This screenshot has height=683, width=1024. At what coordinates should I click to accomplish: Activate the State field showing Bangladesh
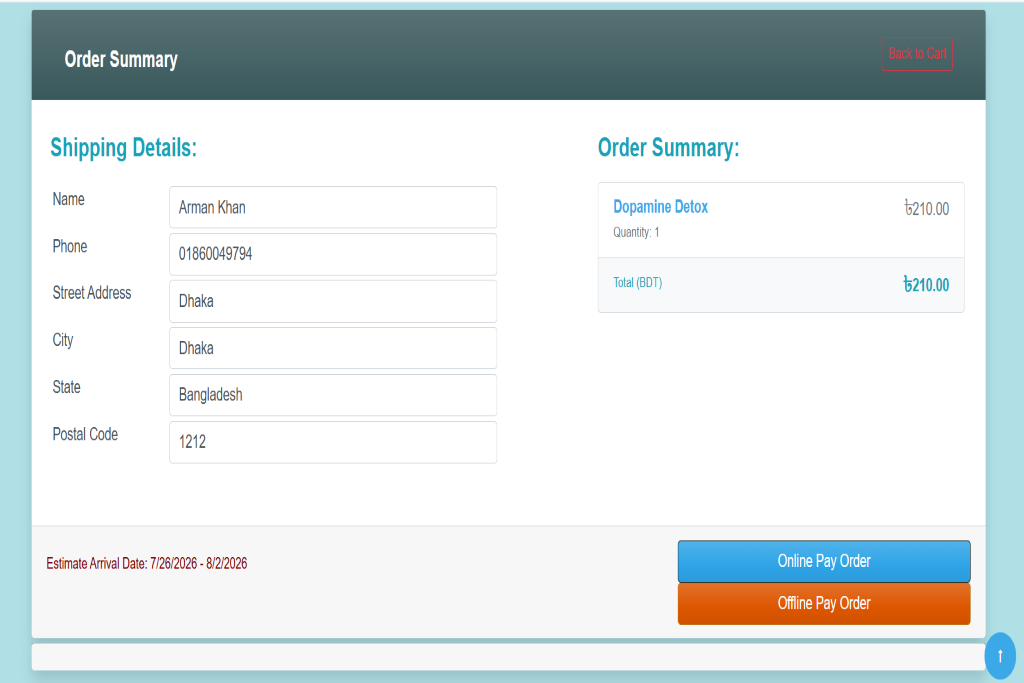click(x=333, y=395)
